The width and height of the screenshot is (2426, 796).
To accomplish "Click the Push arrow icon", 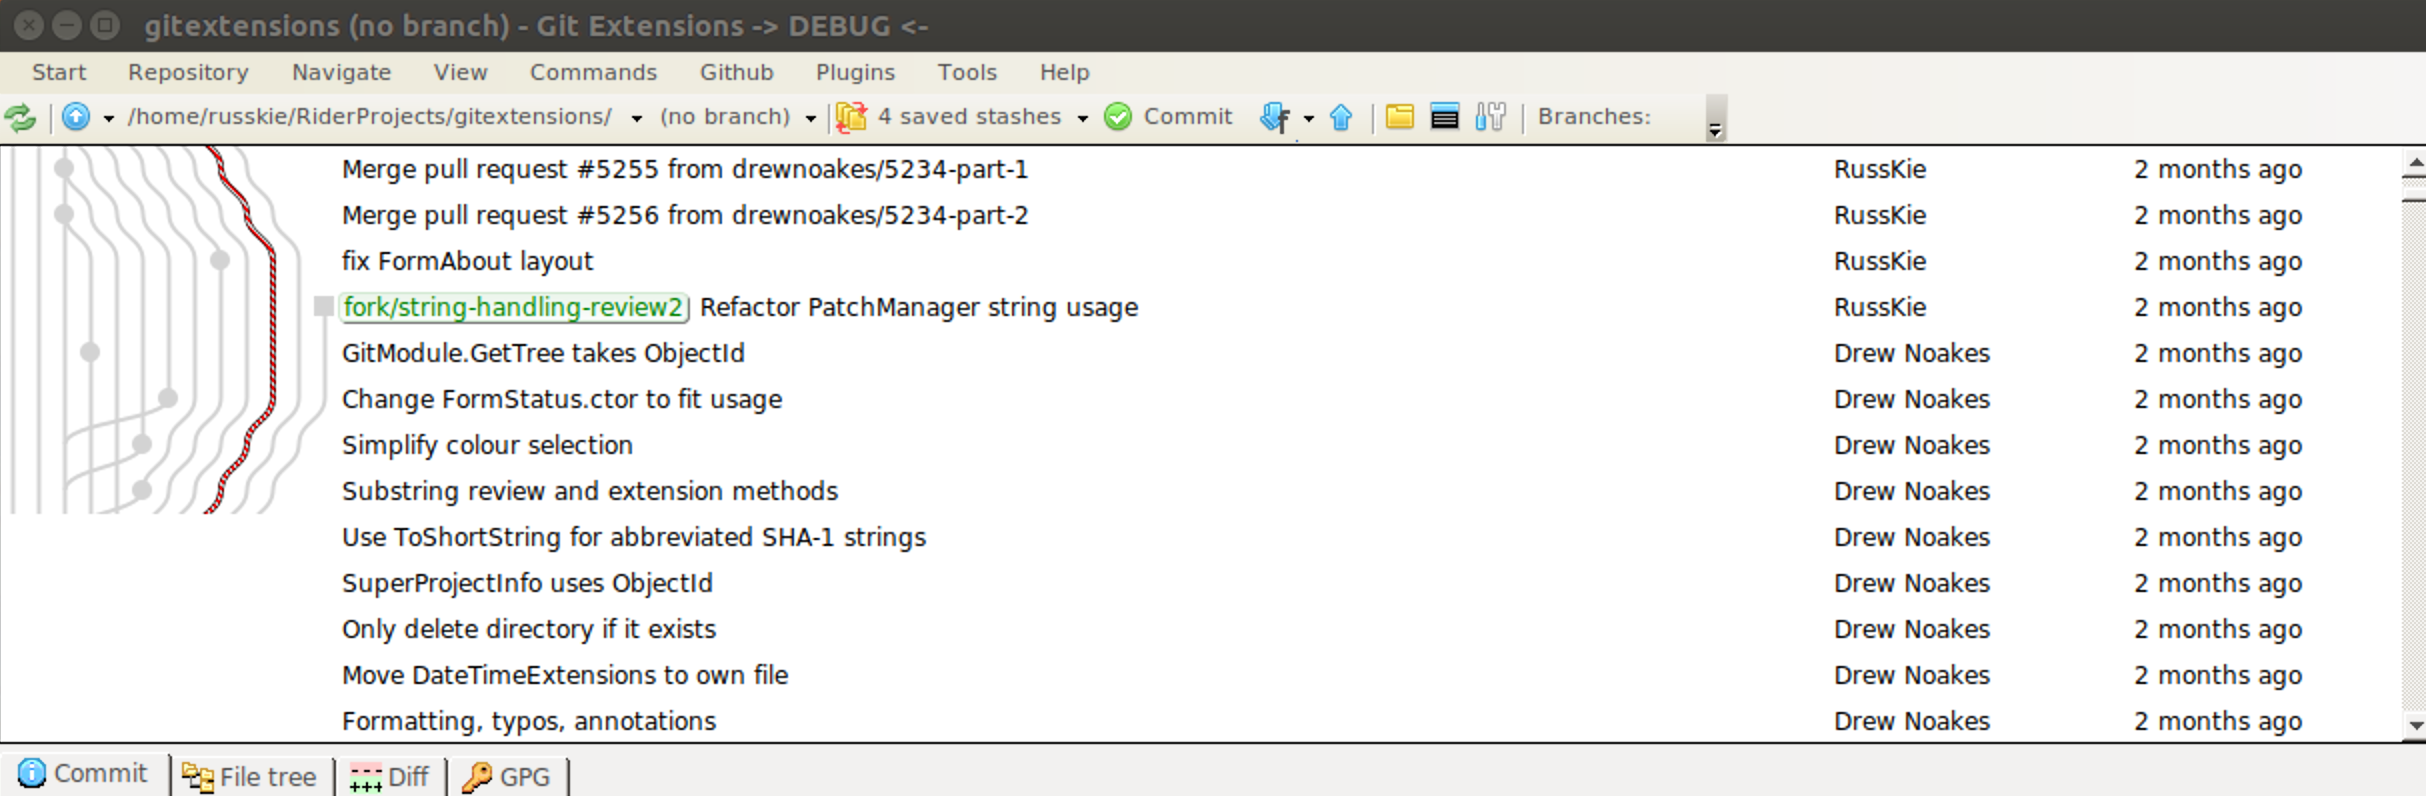I will [1342, 117].
